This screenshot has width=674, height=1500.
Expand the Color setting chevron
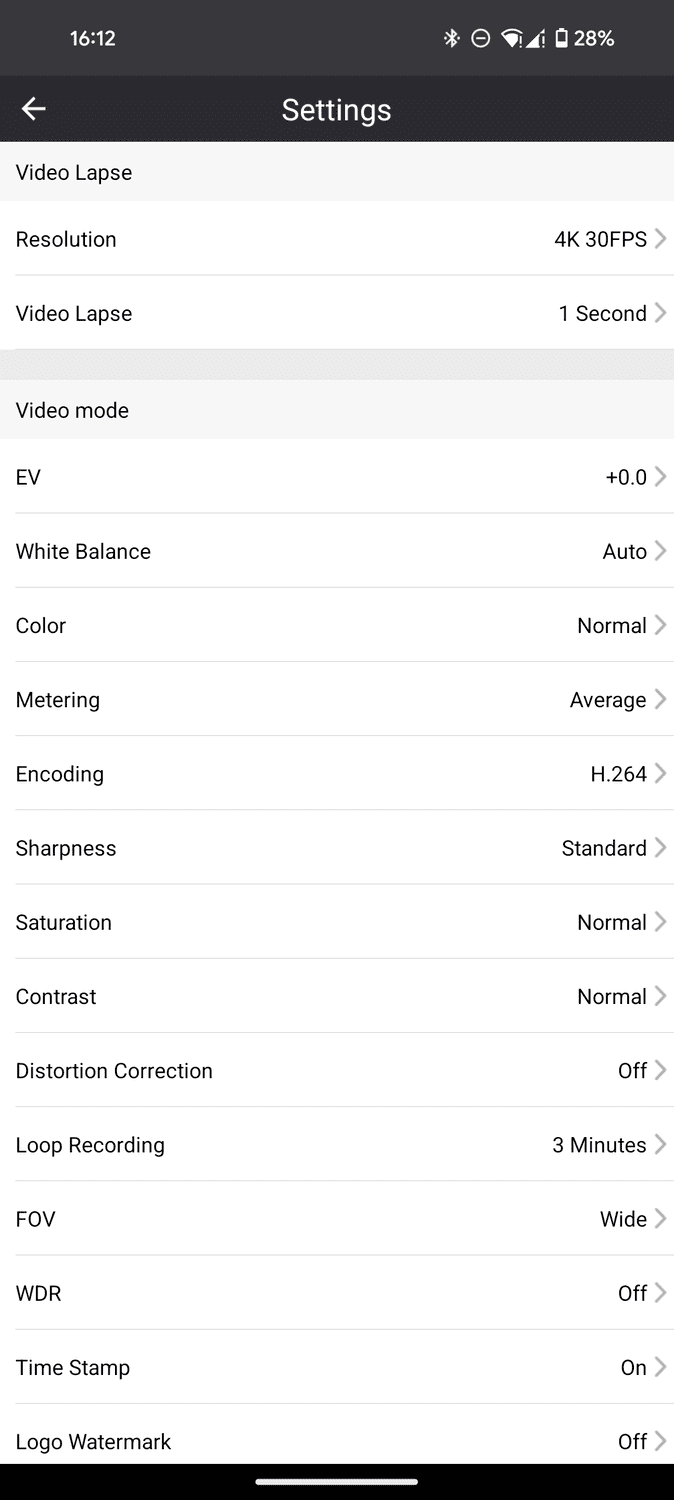click(660, 625)
